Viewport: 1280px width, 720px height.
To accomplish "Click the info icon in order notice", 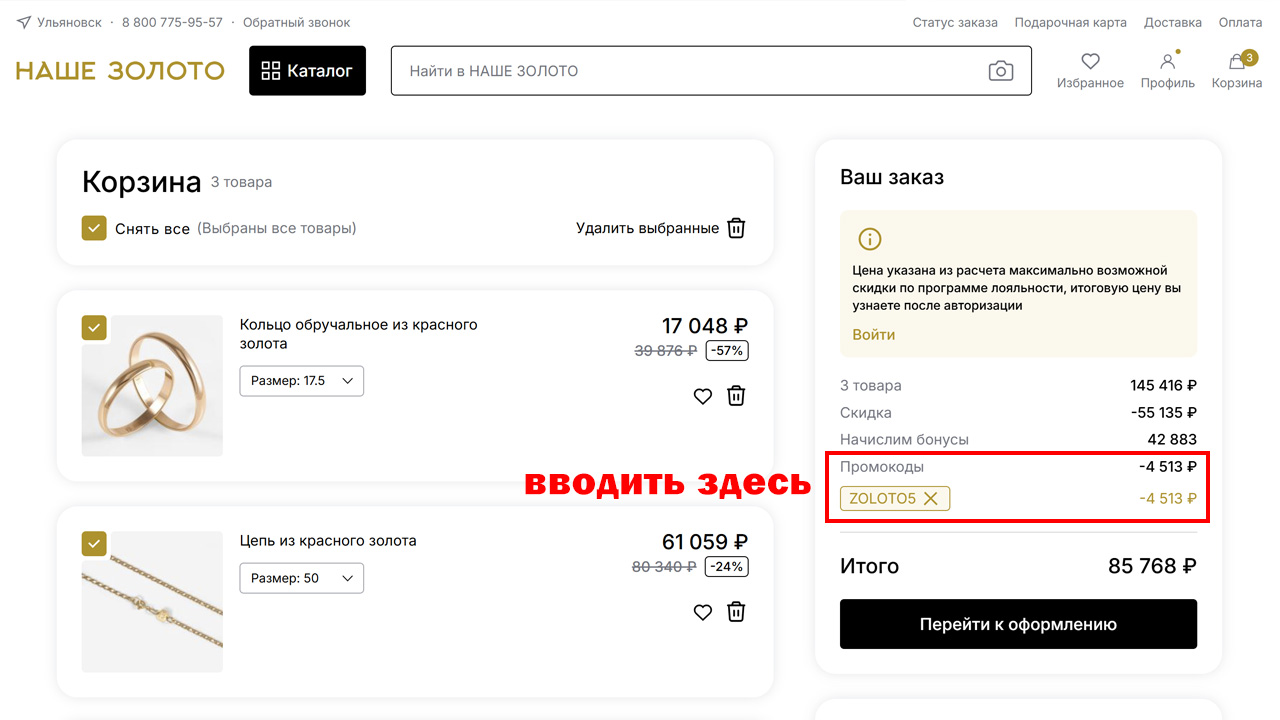I will coord(870,239).
